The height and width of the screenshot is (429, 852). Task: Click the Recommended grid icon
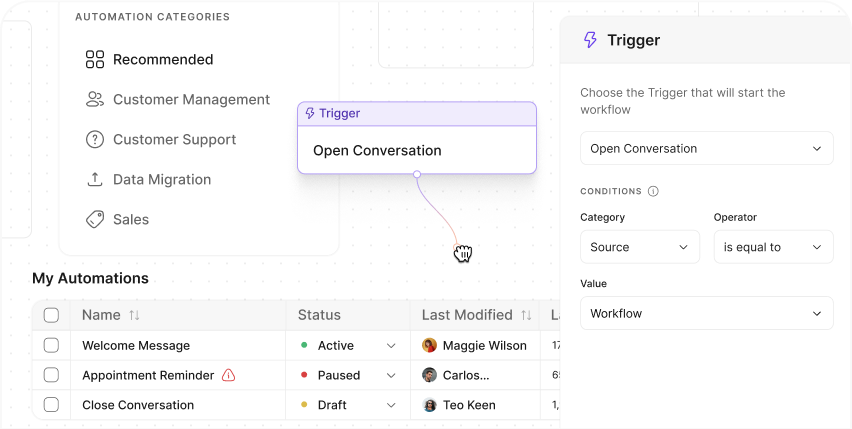[95, 59]
